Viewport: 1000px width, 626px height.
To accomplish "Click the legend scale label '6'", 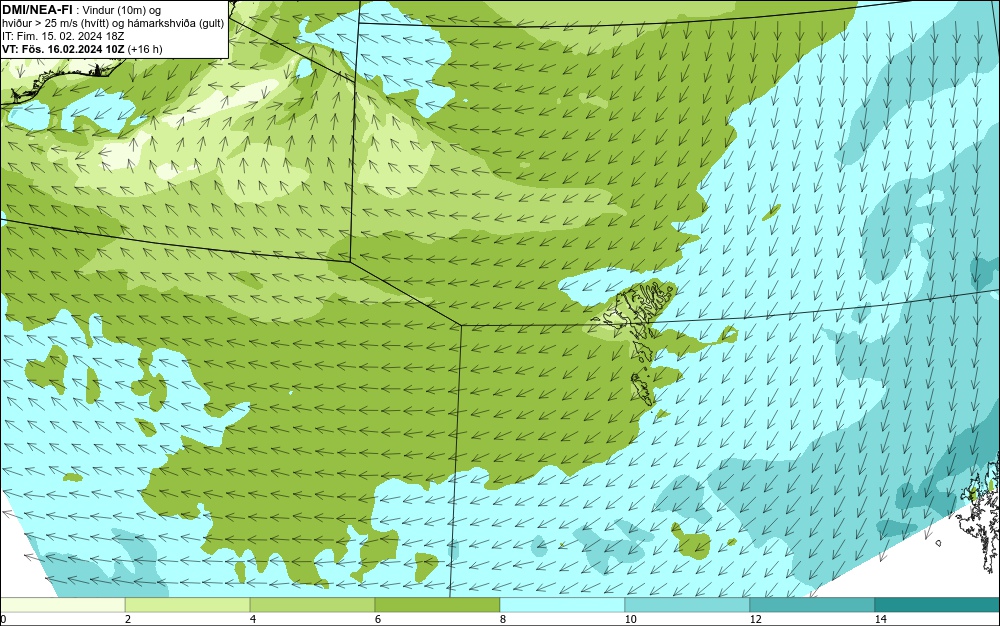I will point(378,619).
